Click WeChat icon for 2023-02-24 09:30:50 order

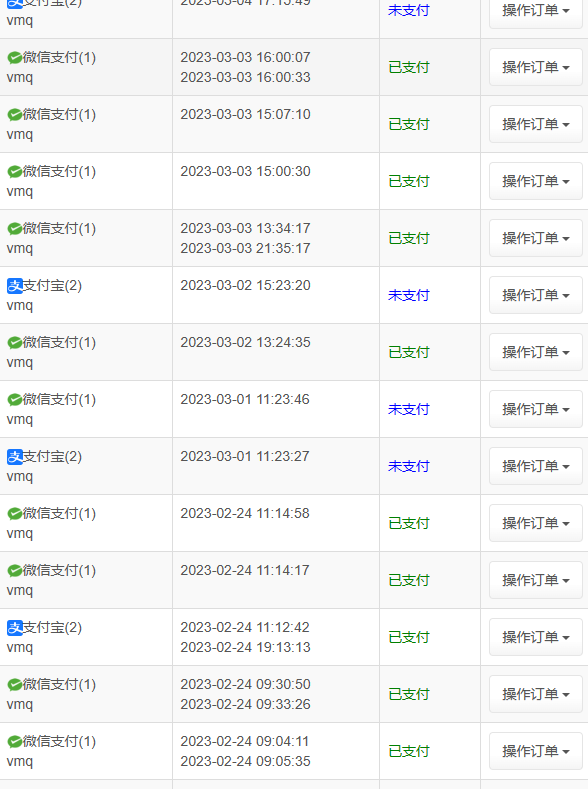click(15, 685)
